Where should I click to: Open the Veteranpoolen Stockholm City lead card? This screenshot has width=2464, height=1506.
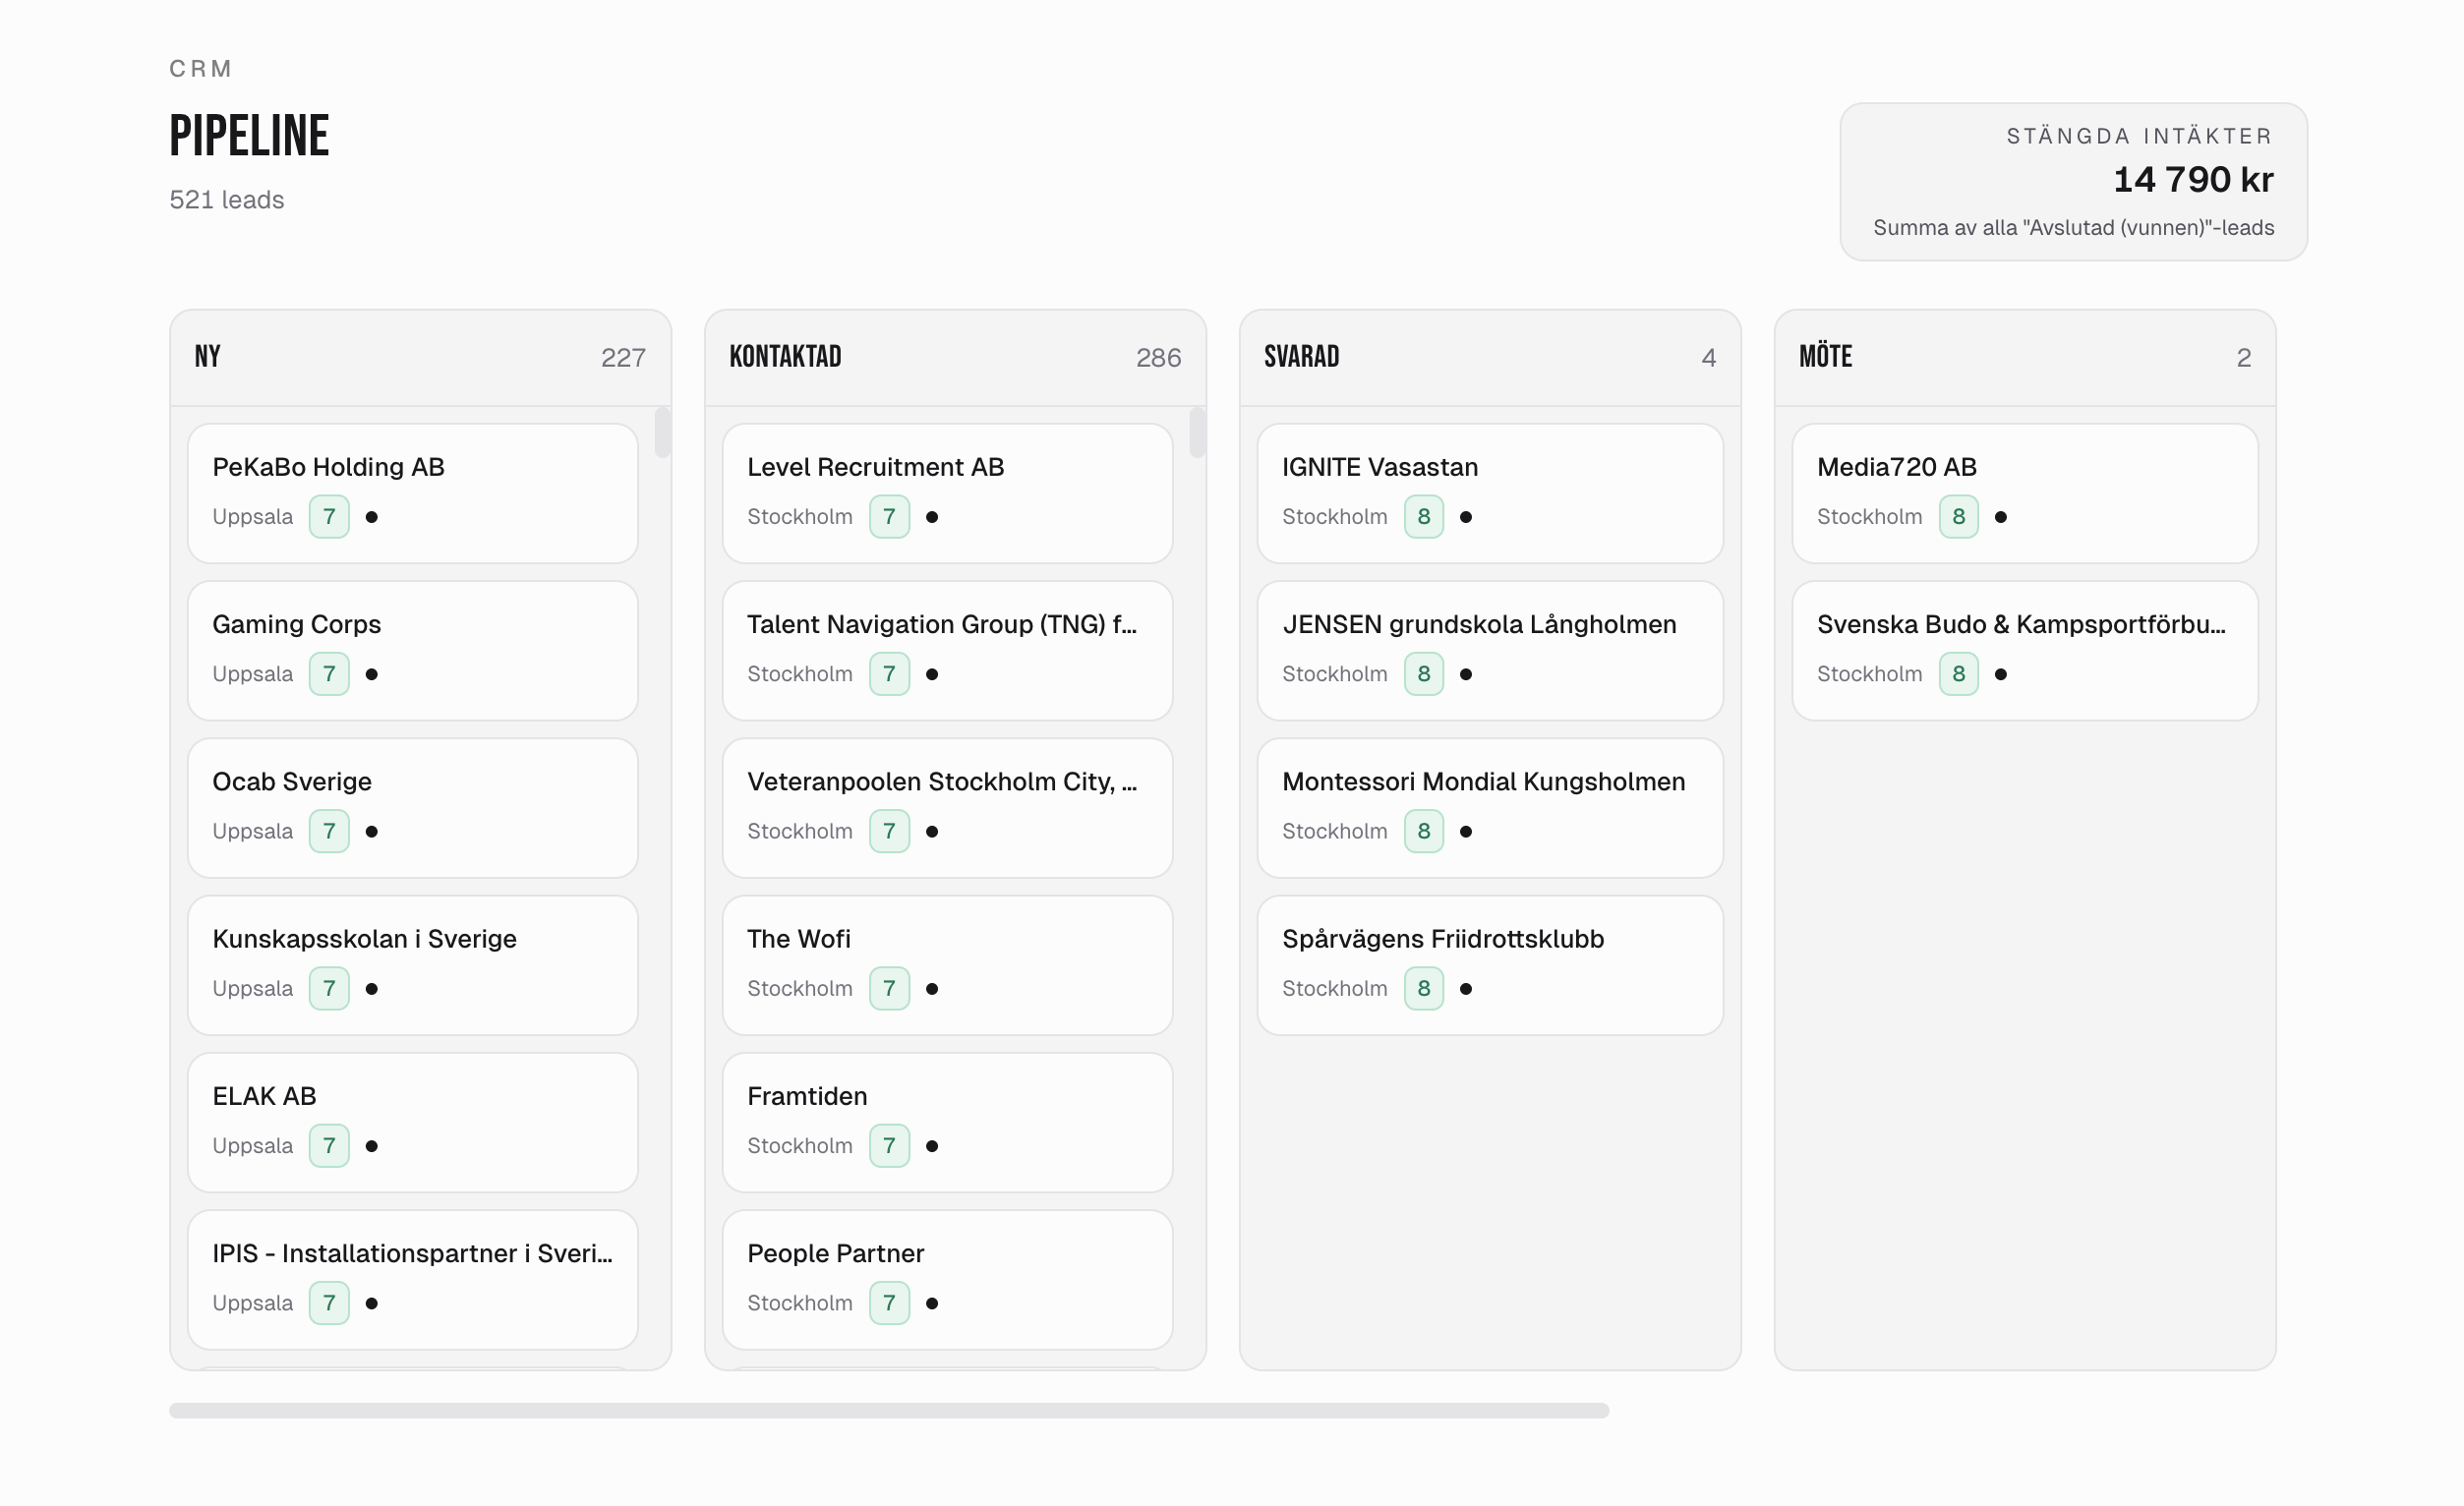[946, 806]
